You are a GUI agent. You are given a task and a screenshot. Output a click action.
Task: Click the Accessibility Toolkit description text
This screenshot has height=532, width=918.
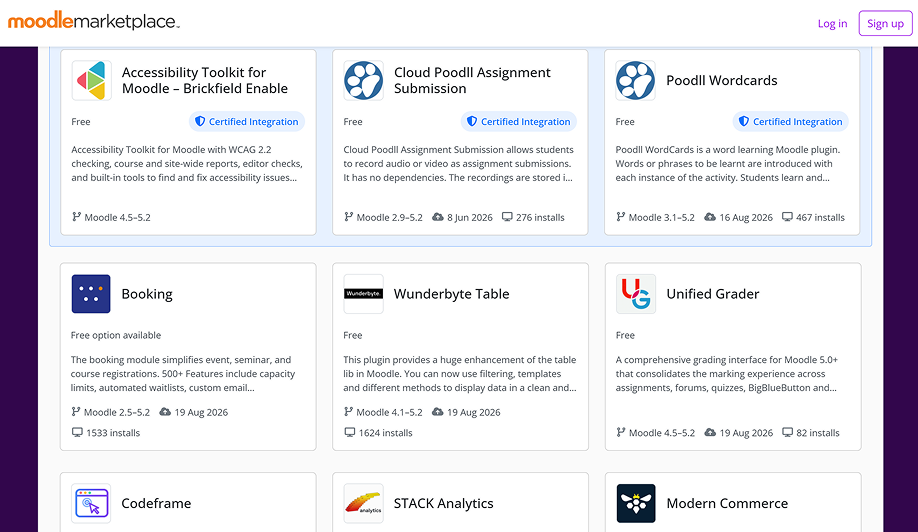coord(187,164)
